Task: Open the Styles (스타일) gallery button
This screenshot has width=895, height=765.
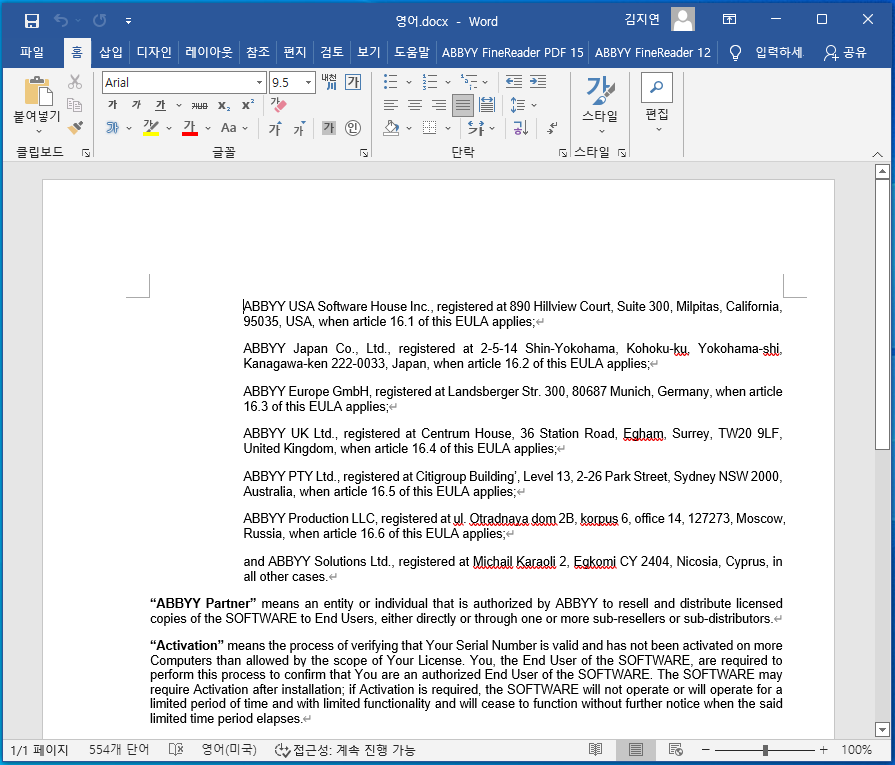Action: [x=600, y=105]
